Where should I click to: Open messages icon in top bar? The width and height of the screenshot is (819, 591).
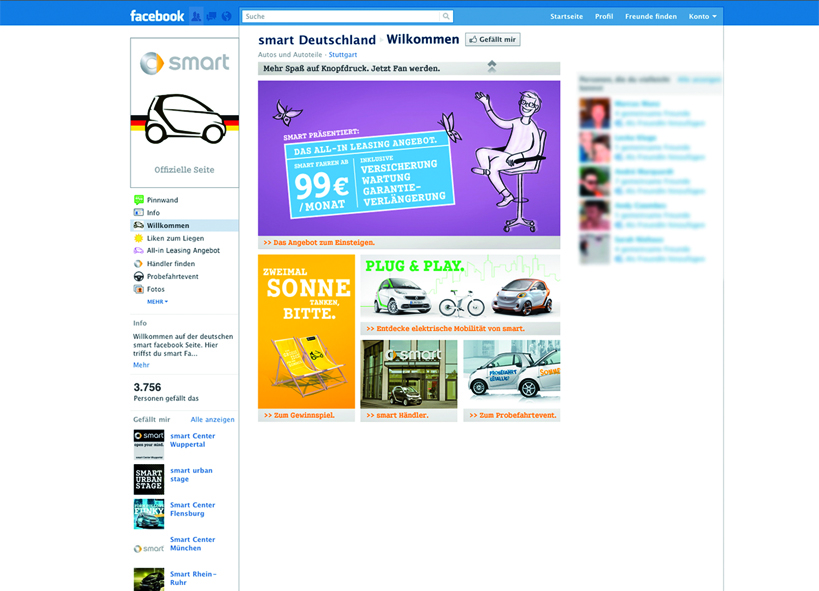[x=211, y=16]
